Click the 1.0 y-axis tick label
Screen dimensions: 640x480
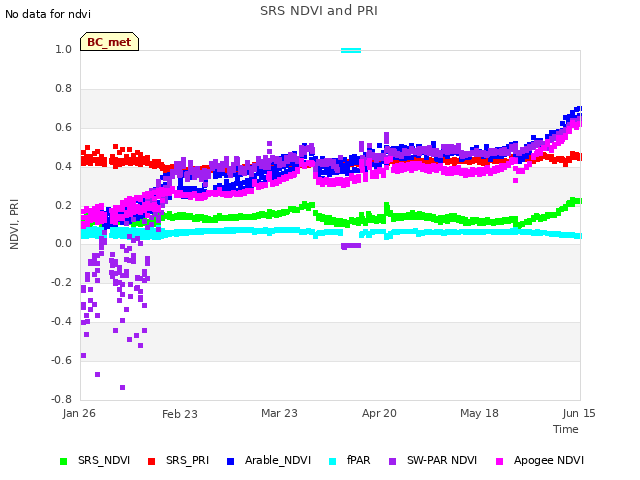tap(64, 49)
